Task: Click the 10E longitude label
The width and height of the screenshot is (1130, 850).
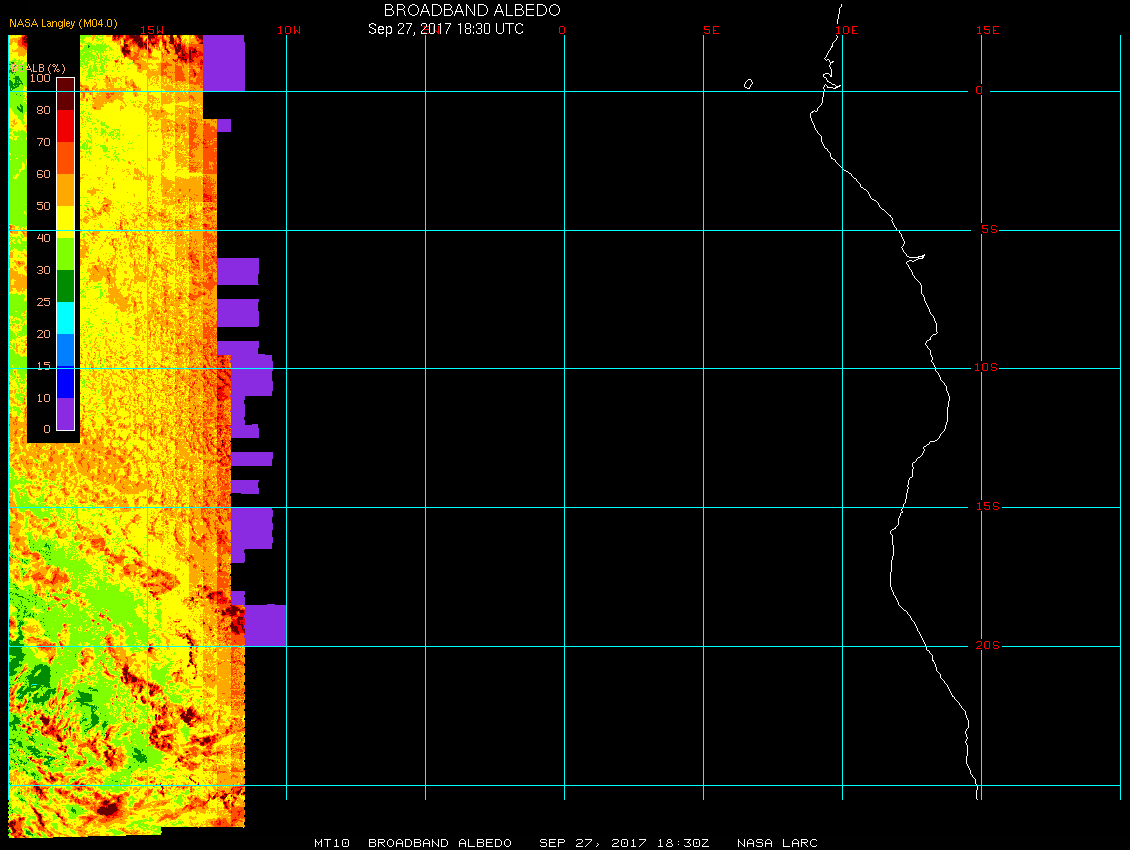Action: pos(847,30)
